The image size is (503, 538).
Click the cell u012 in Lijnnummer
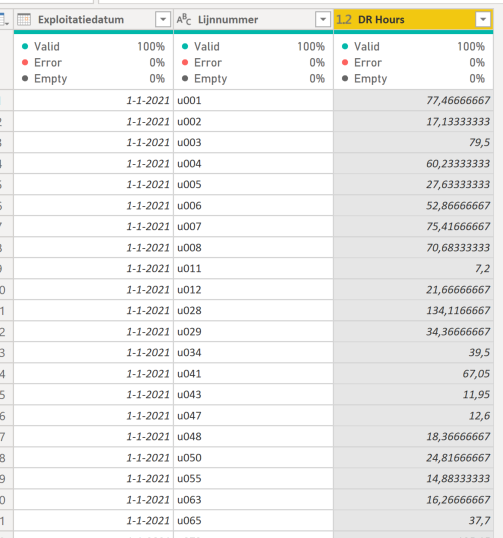pyautogui.click(x=253, y=290)
